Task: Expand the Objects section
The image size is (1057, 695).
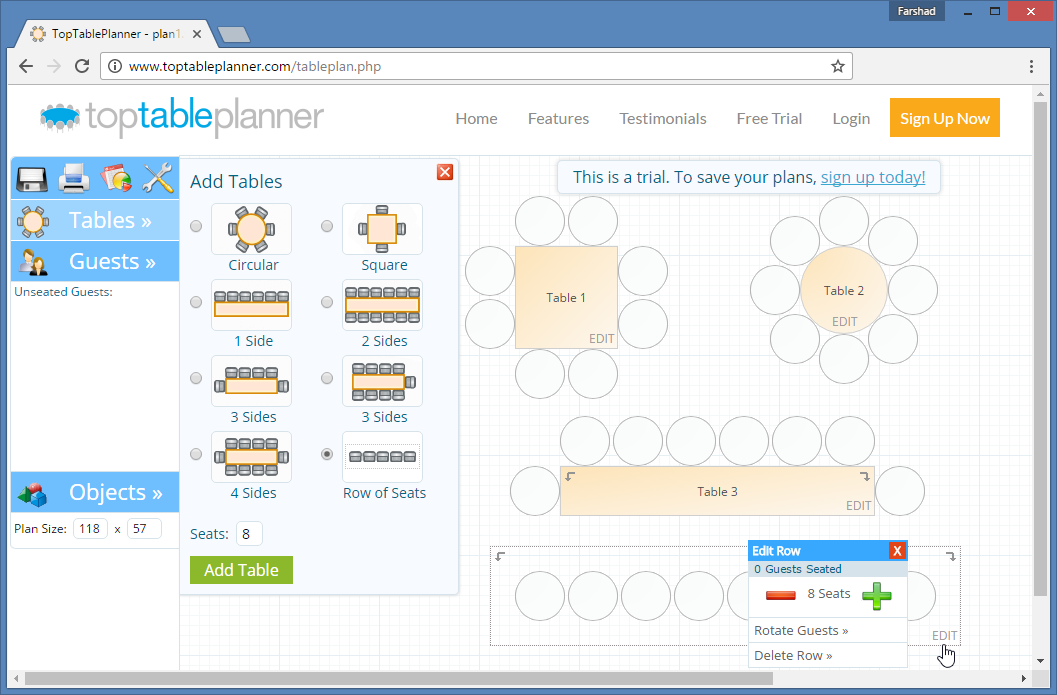Action: click(95, 493)
